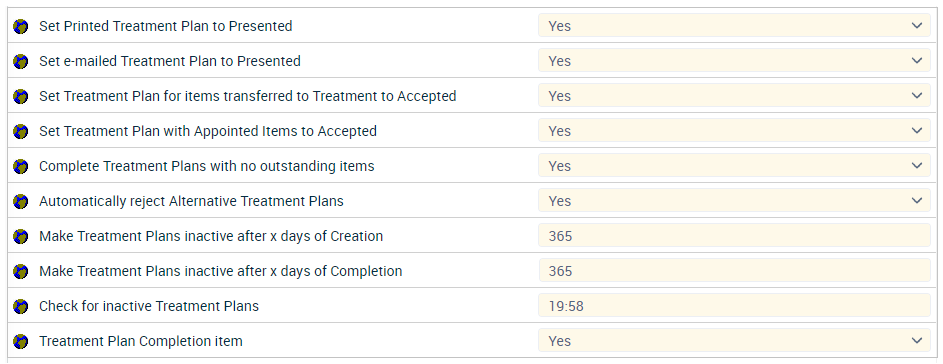Image resolution: width=943 pixels, height=364 pixels.
Task: Expand dropdown for items transferred to Treatment to Accepted
Action: 734,96
